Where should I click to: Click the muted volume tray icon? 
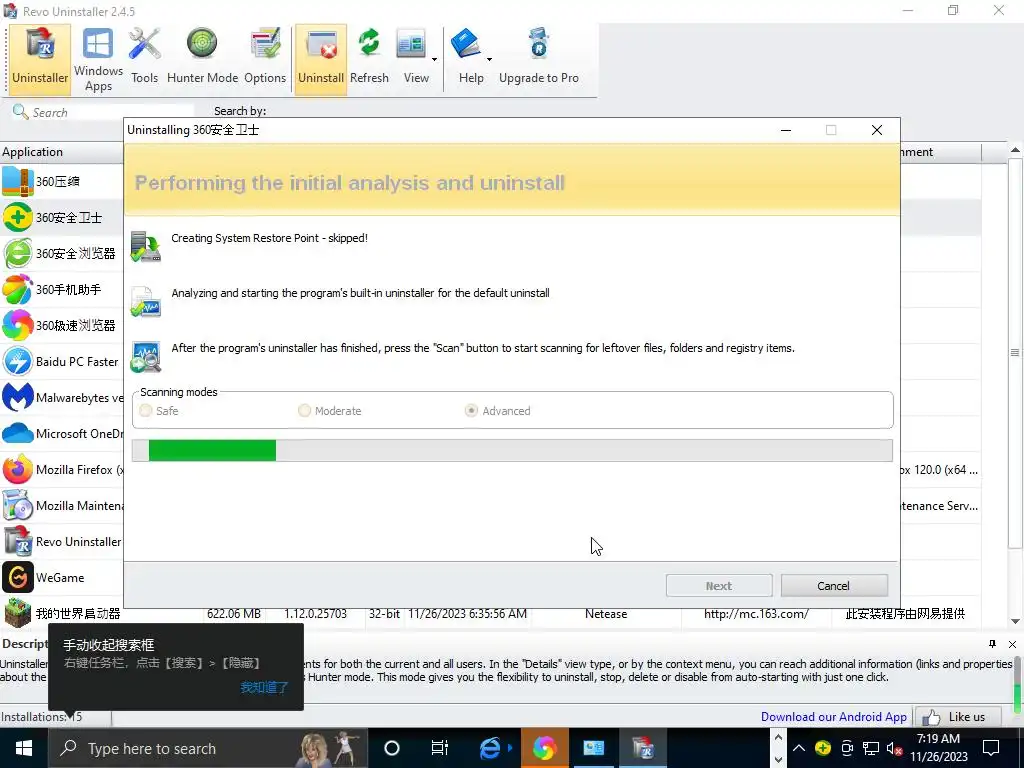(894, 748)
